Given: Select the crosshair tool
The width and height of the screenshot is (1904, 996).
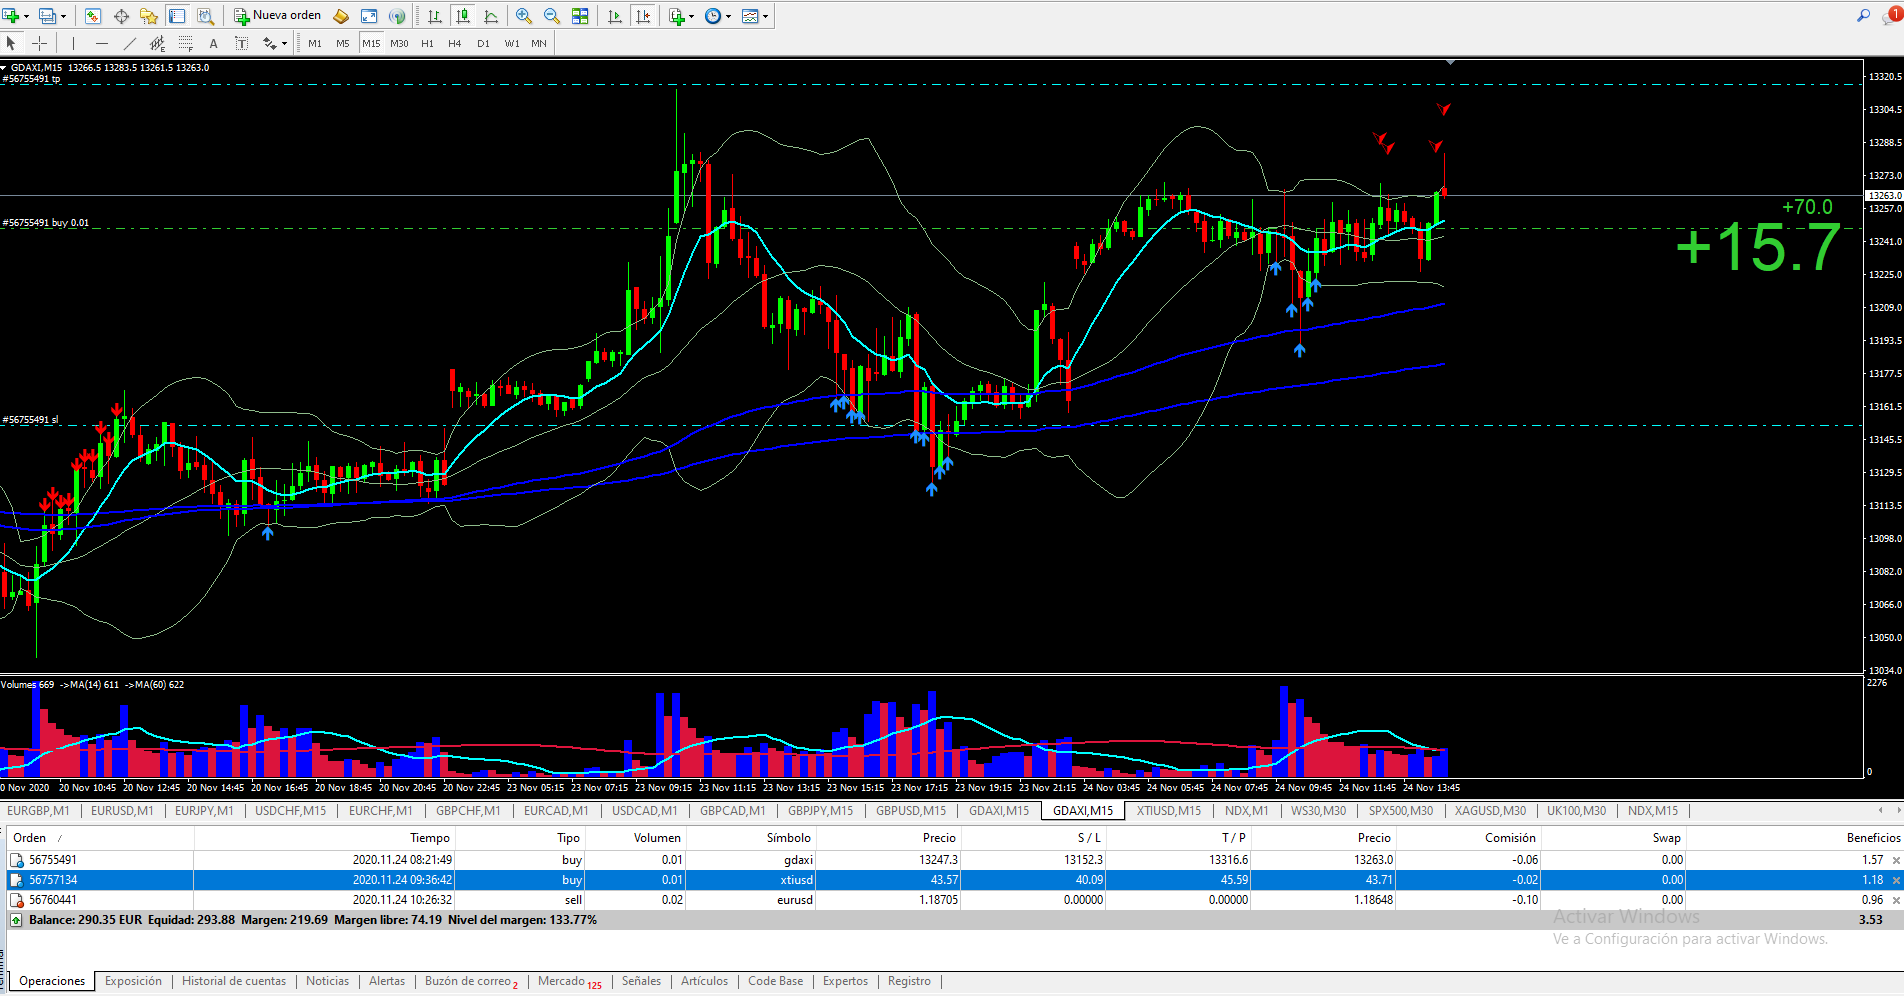Looking at the screenshot, I should pos(40,43).
